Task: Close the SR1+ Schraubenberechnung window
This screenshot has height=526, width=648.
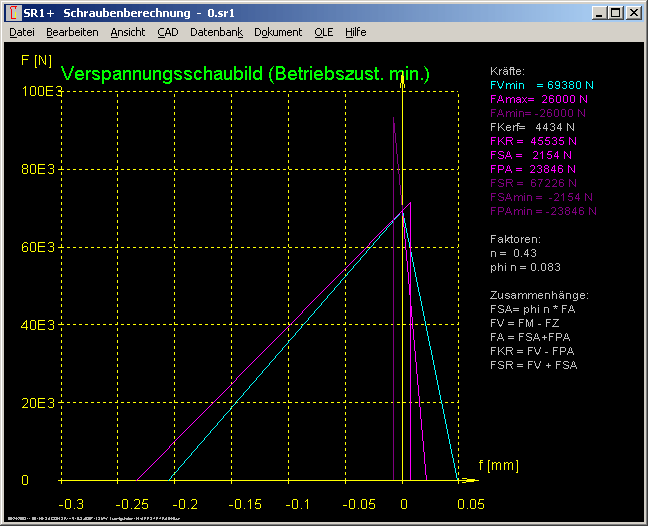Action: (633, 13)
